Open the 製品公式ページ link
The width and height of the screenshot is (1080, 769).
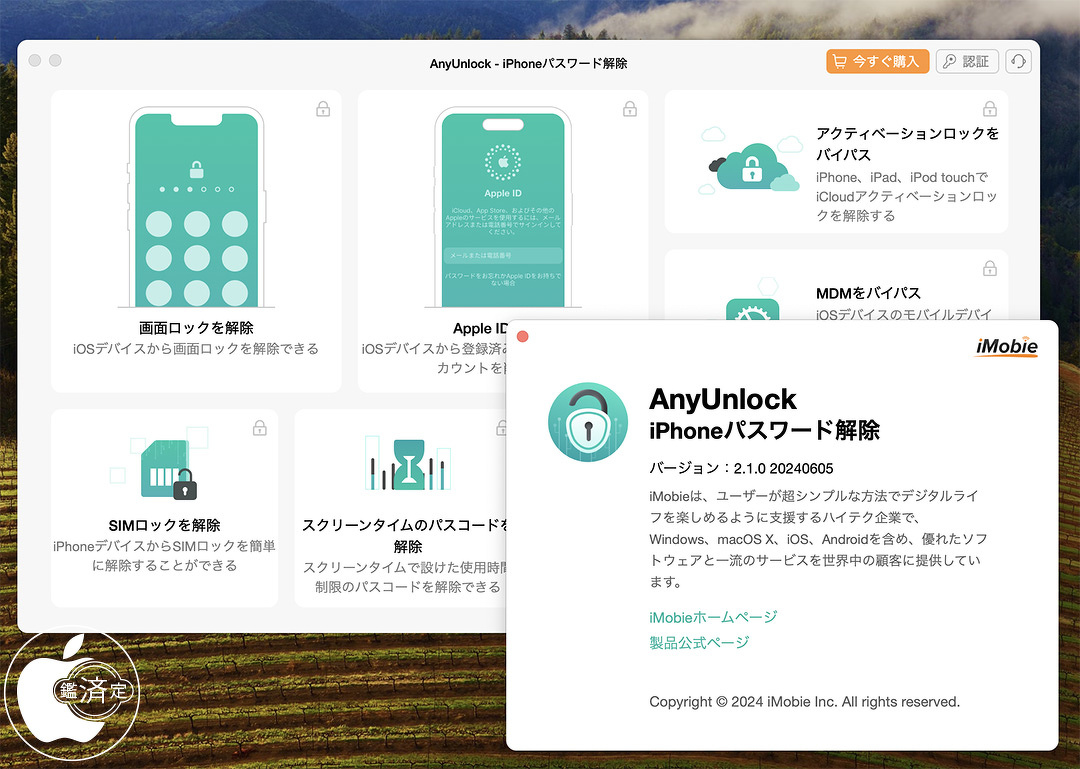click(x=699, y=642)
